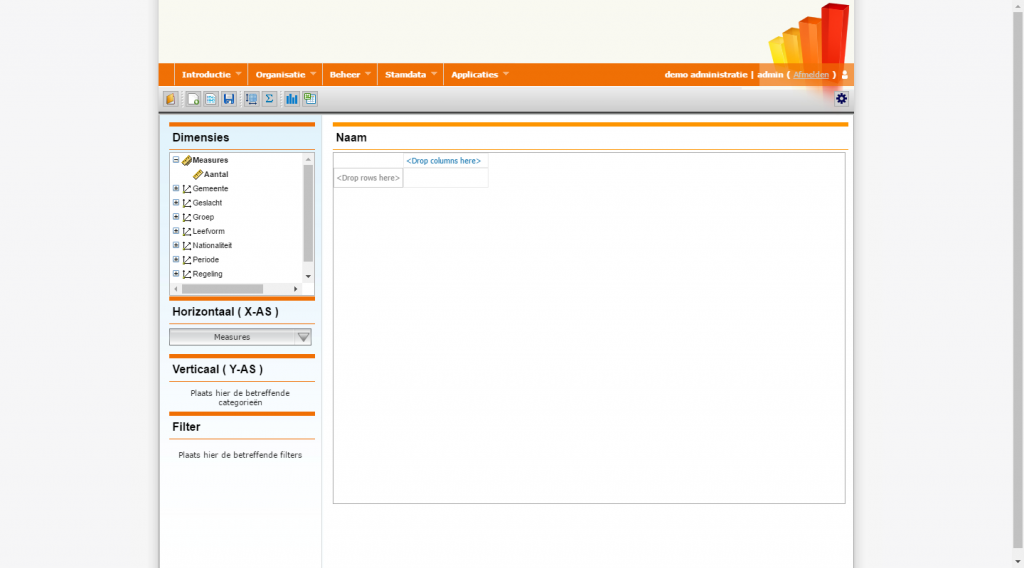Click the user profile icon beside Afmelden
This screenshot has width=1024, height=568.
click(845, 75)
